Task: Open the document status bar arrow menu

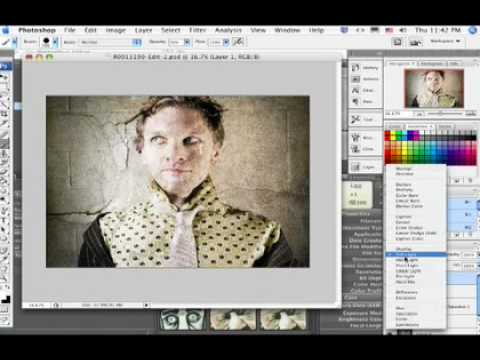Action: [146, 305]
